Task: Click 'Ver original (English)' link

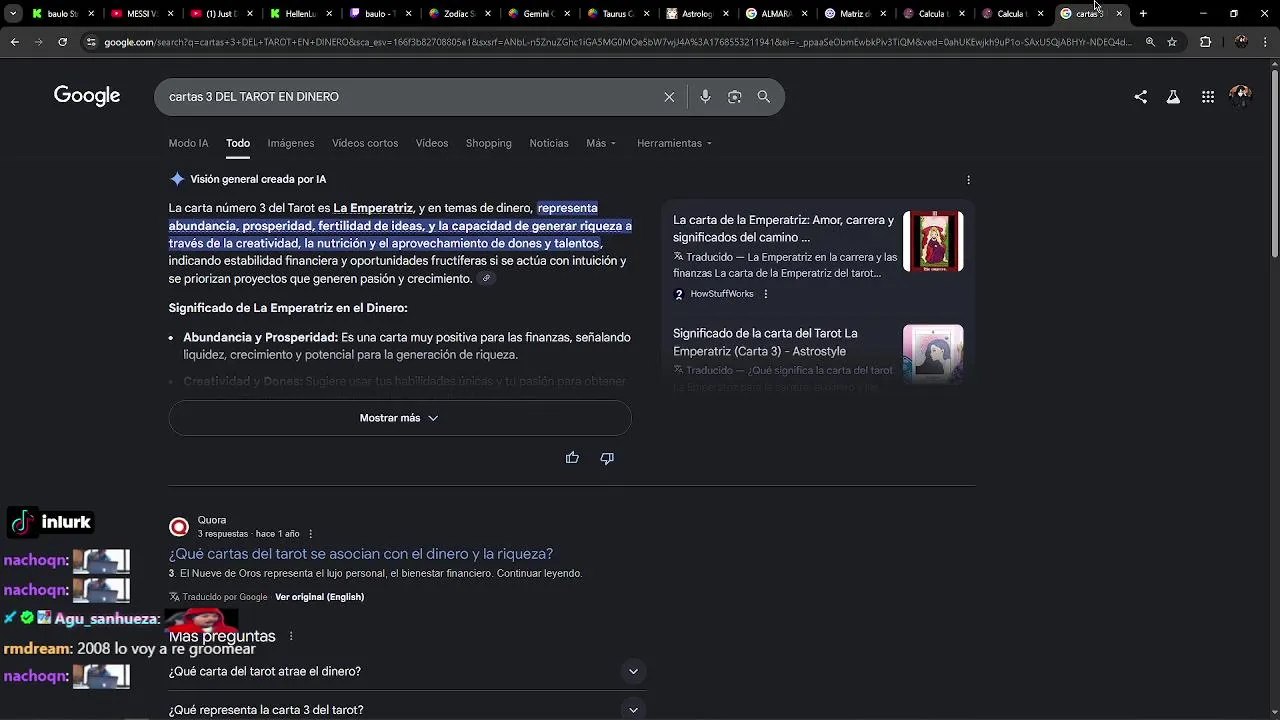Action: tap(319, 597)
